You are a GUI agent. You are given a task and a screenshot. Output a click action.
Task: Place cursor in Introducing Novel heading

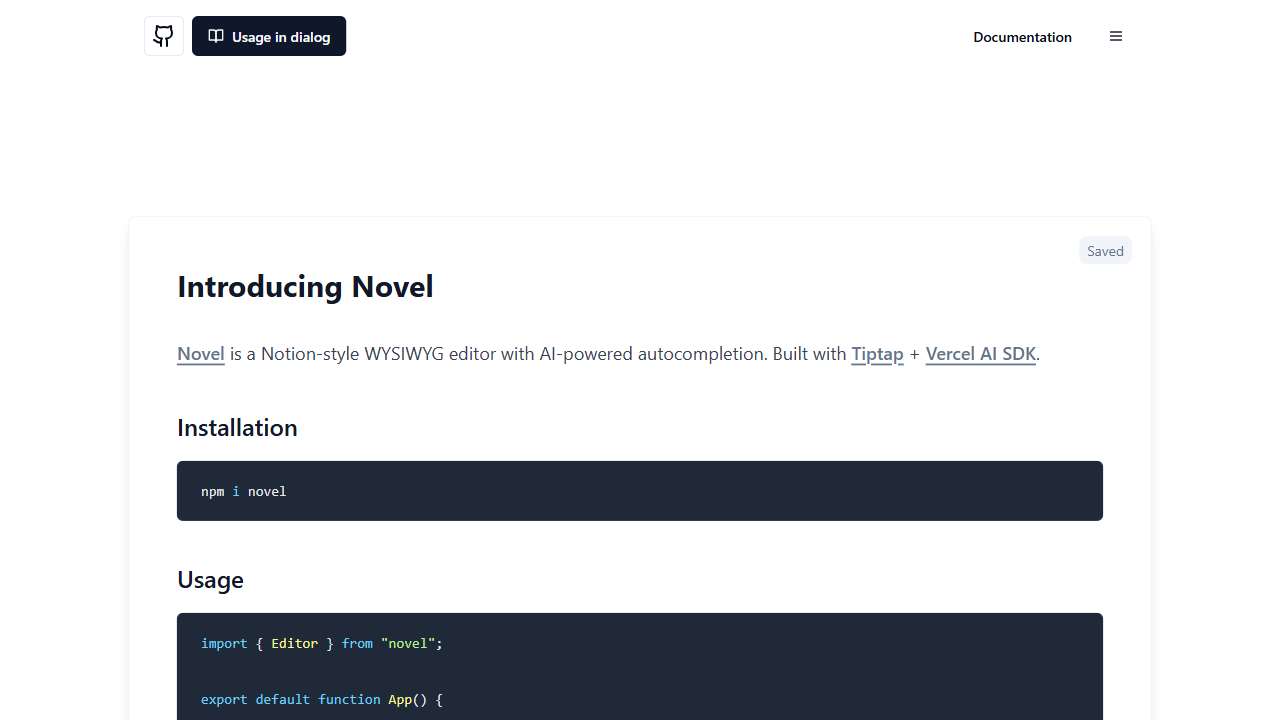(x=305, y=287)
